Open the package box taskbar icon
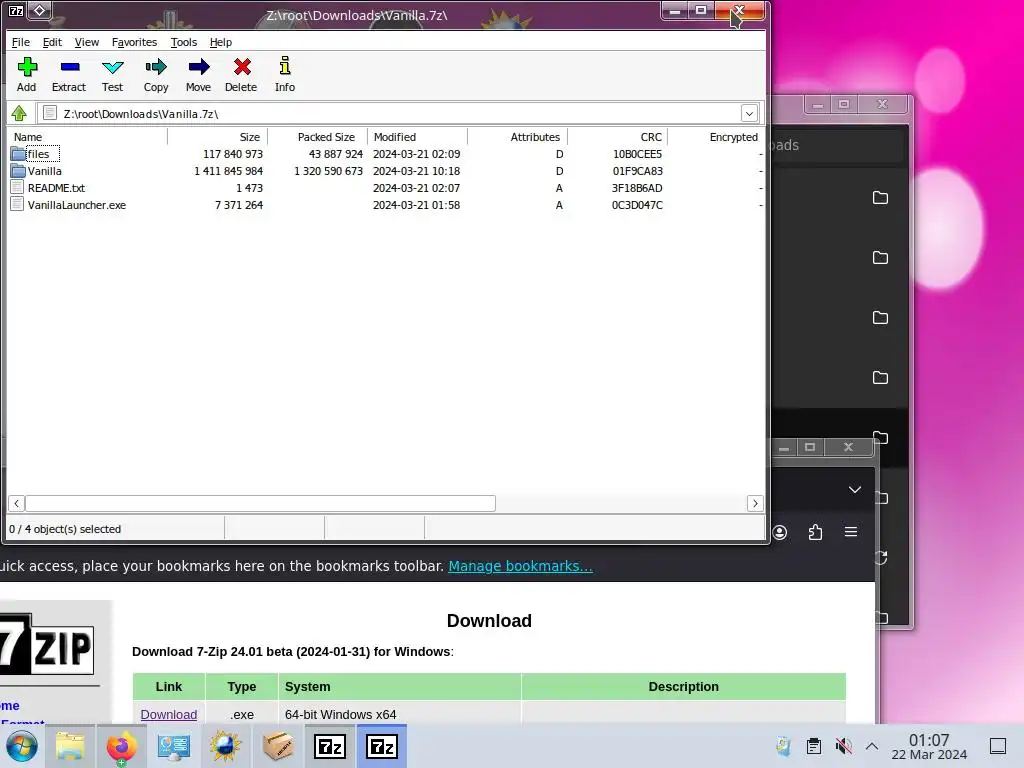Viewport: 1024px width, 768px height. click(278, 746)
